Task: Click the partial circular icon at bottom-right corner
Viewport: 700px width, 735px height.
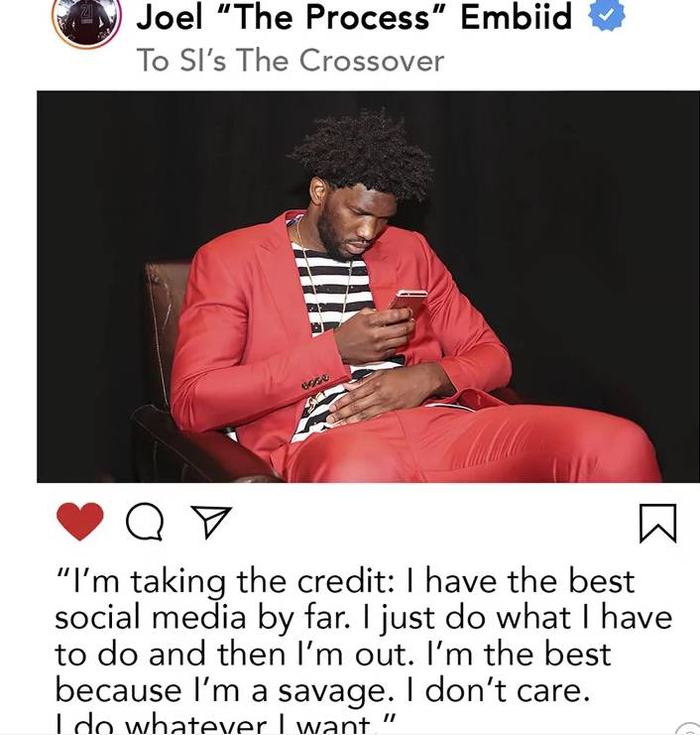Action: (x=689, y=729)
